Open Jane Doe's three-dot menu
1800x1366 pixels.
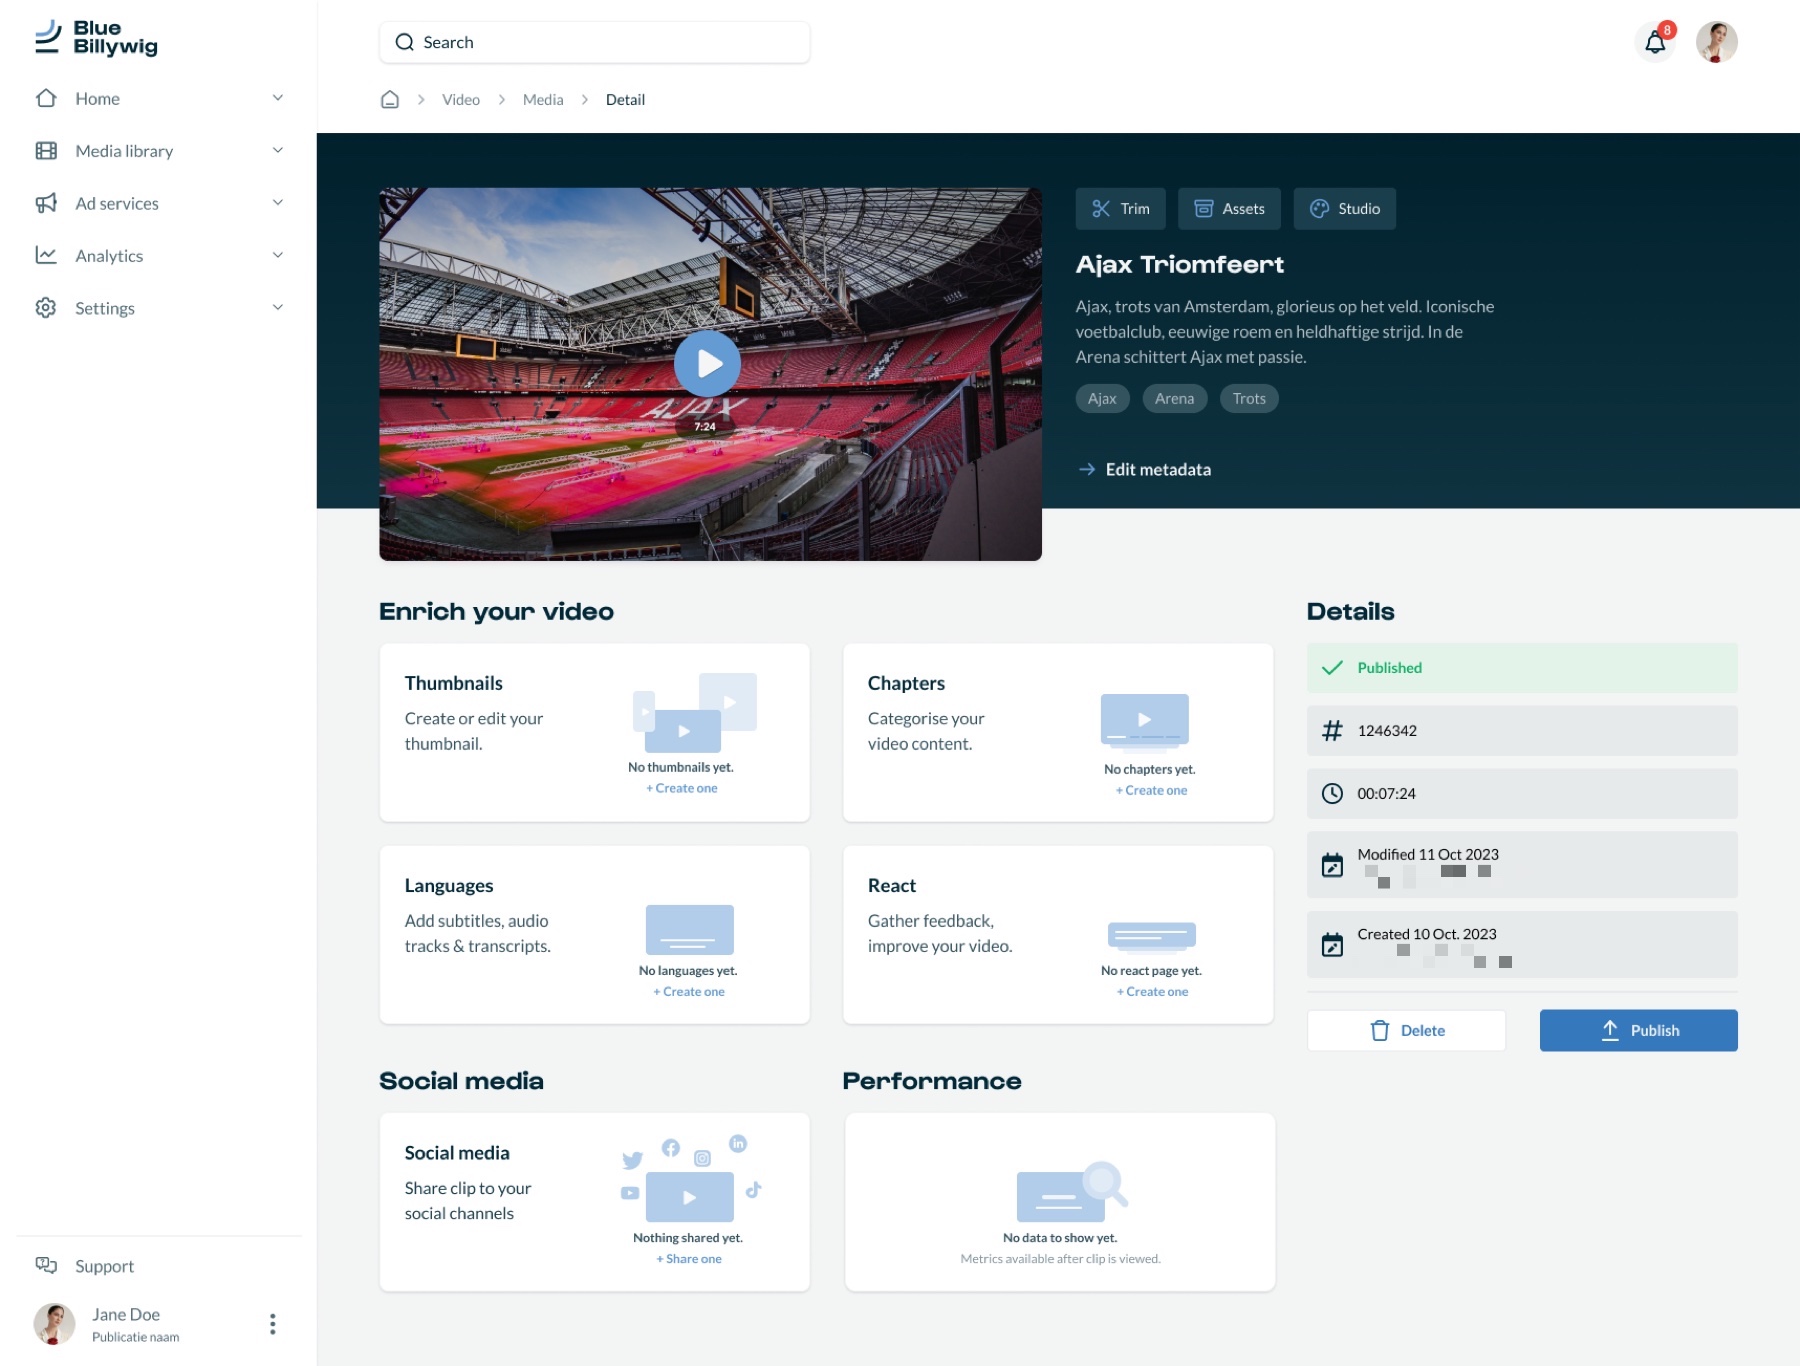coord(272,1324)
